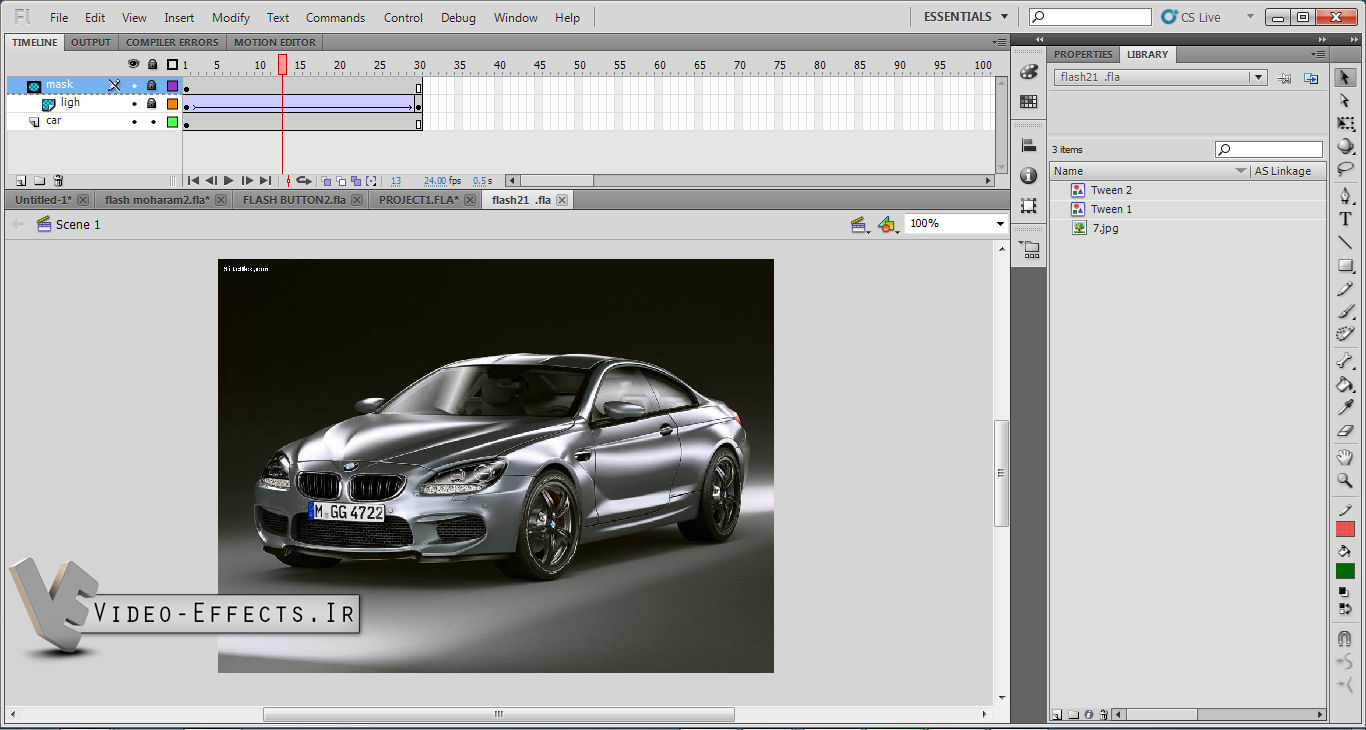Toggle the timeline Loop button
Viewport: 1366px width, 730px height.
coord(304,181)
